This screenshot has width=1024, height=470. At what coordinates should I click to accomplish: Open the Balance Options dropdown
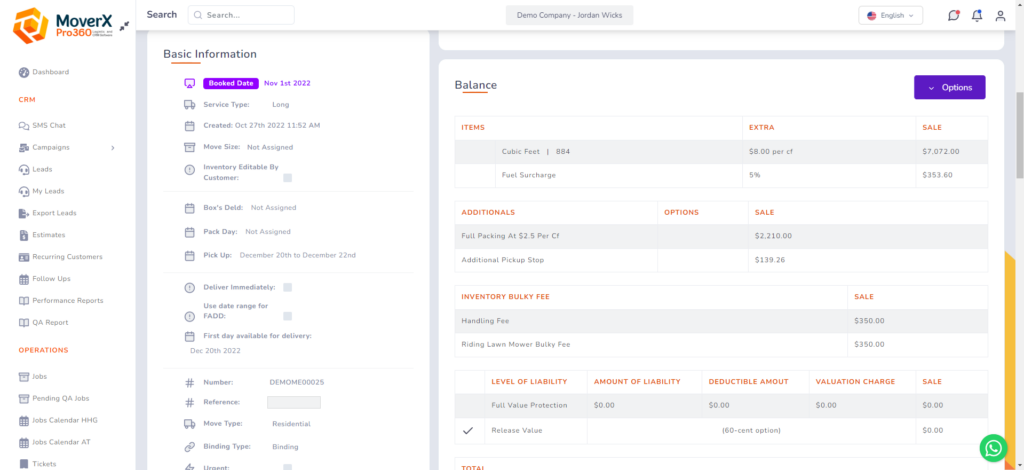tap(950, 87)
